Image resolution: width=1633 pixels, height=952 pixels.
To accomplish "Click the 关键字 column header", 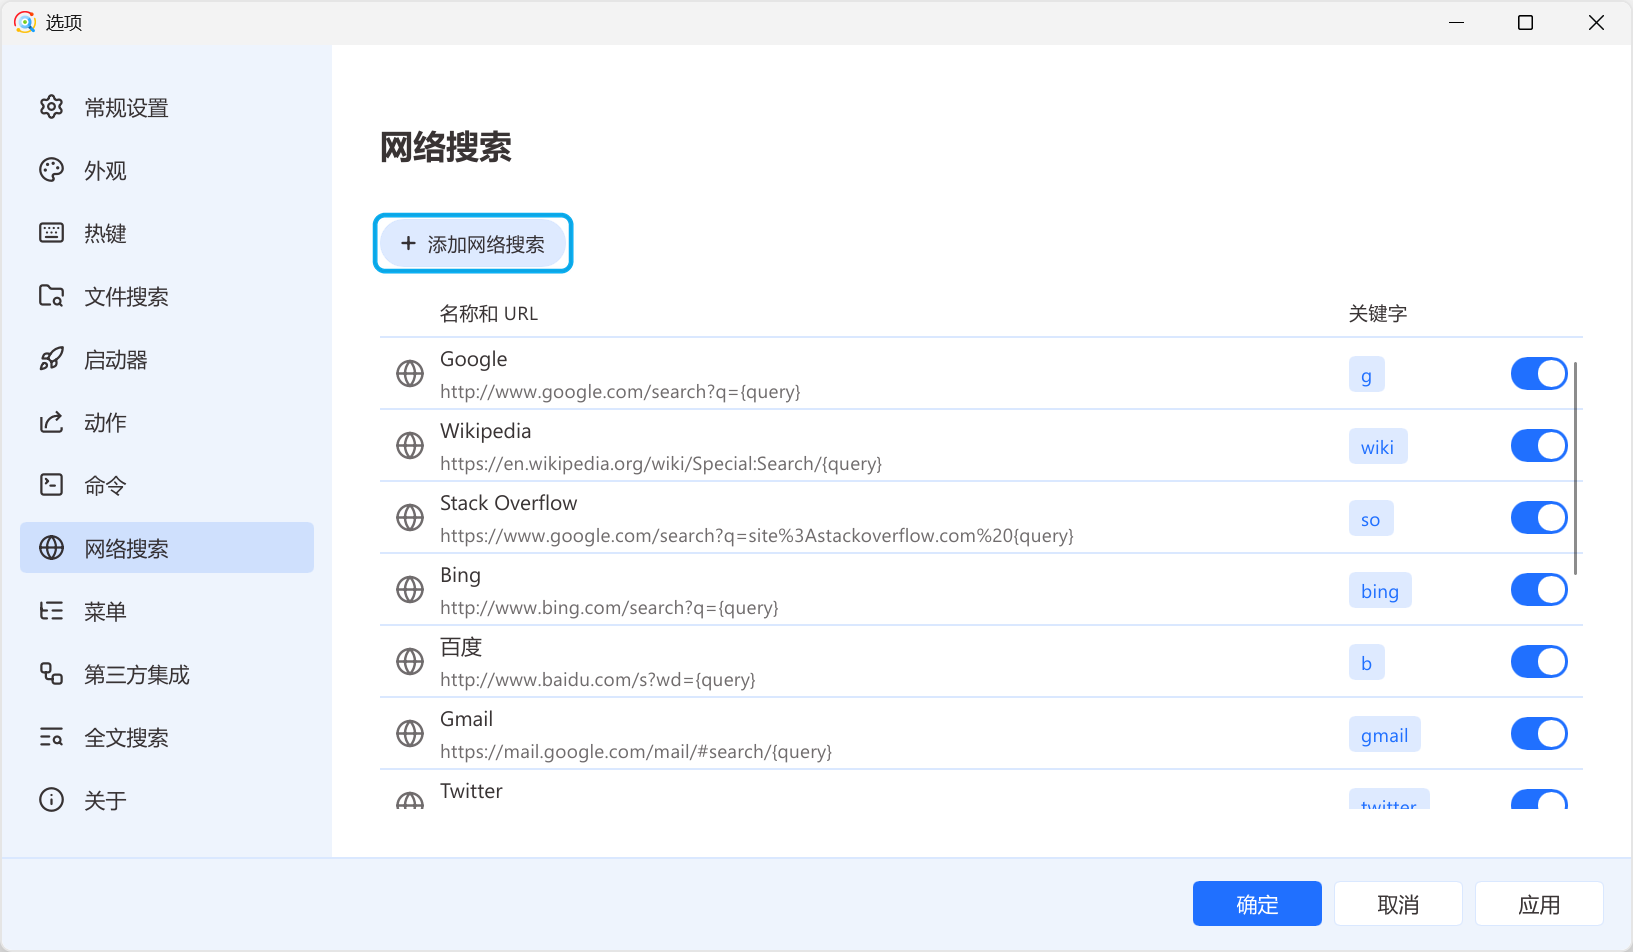I will (1378, 313).
